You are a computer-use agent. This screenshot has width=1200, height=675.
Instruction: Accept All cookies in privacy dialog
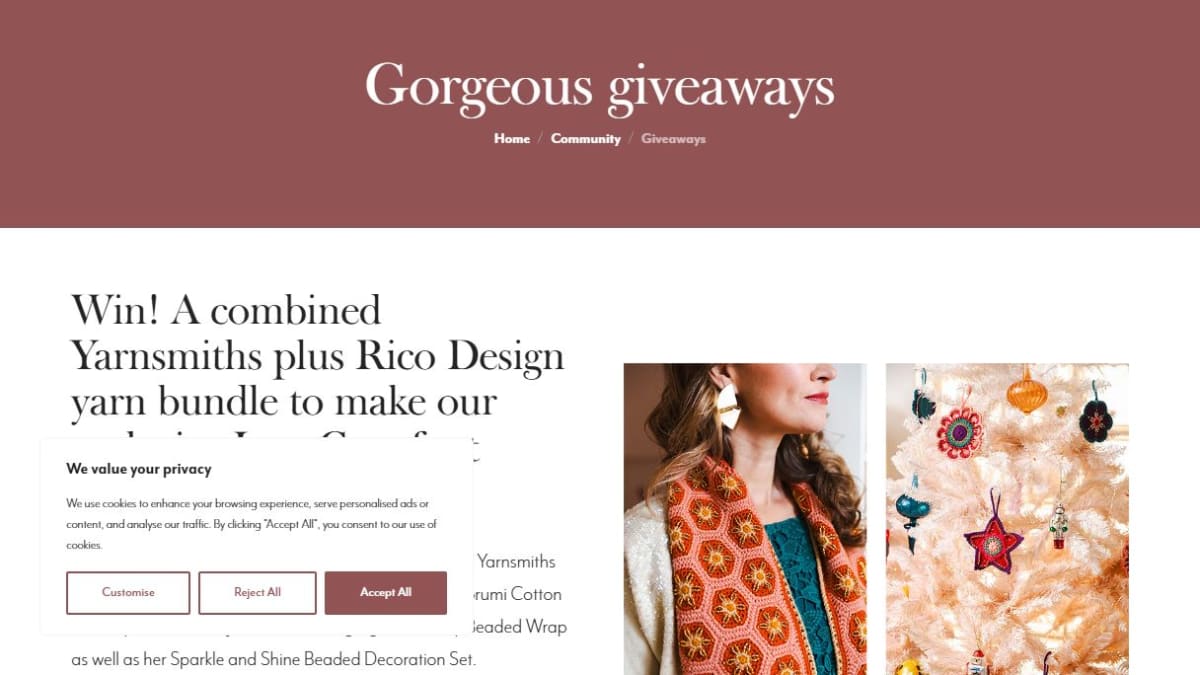click(x=385, y=593)
